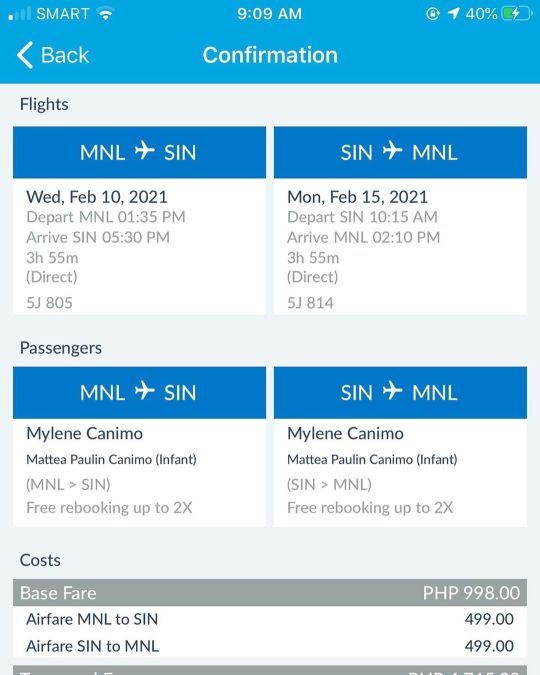Tap the Back chevron arrow icon
This screenshot has height=675, width=540.
click(25, 55)
